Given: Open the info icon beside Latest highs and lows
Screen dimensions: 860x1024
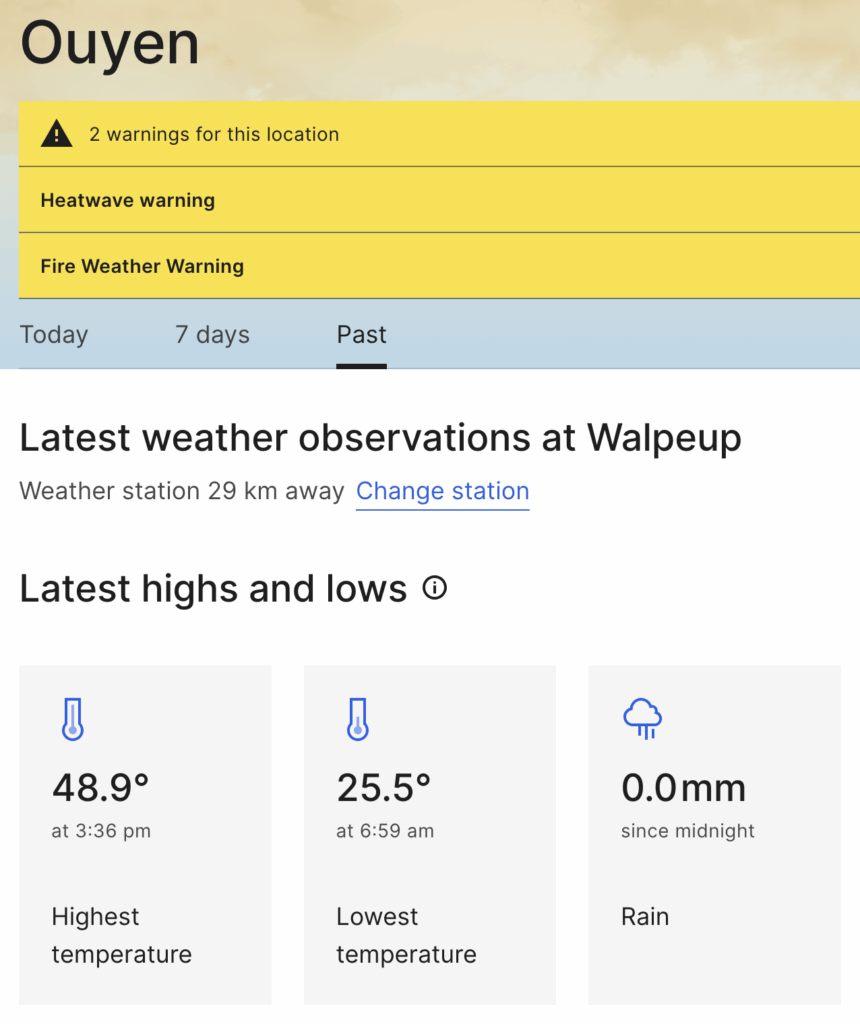Looking at the screenshot, I should 435,589.
